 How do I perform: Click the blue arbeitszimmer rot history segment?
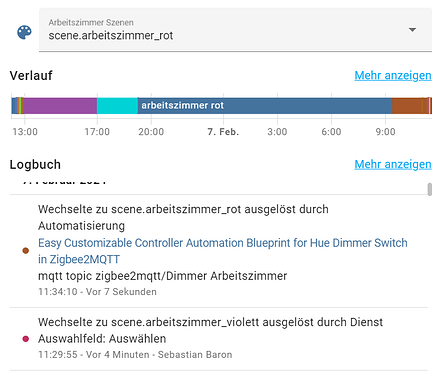[x=265, y=106]
